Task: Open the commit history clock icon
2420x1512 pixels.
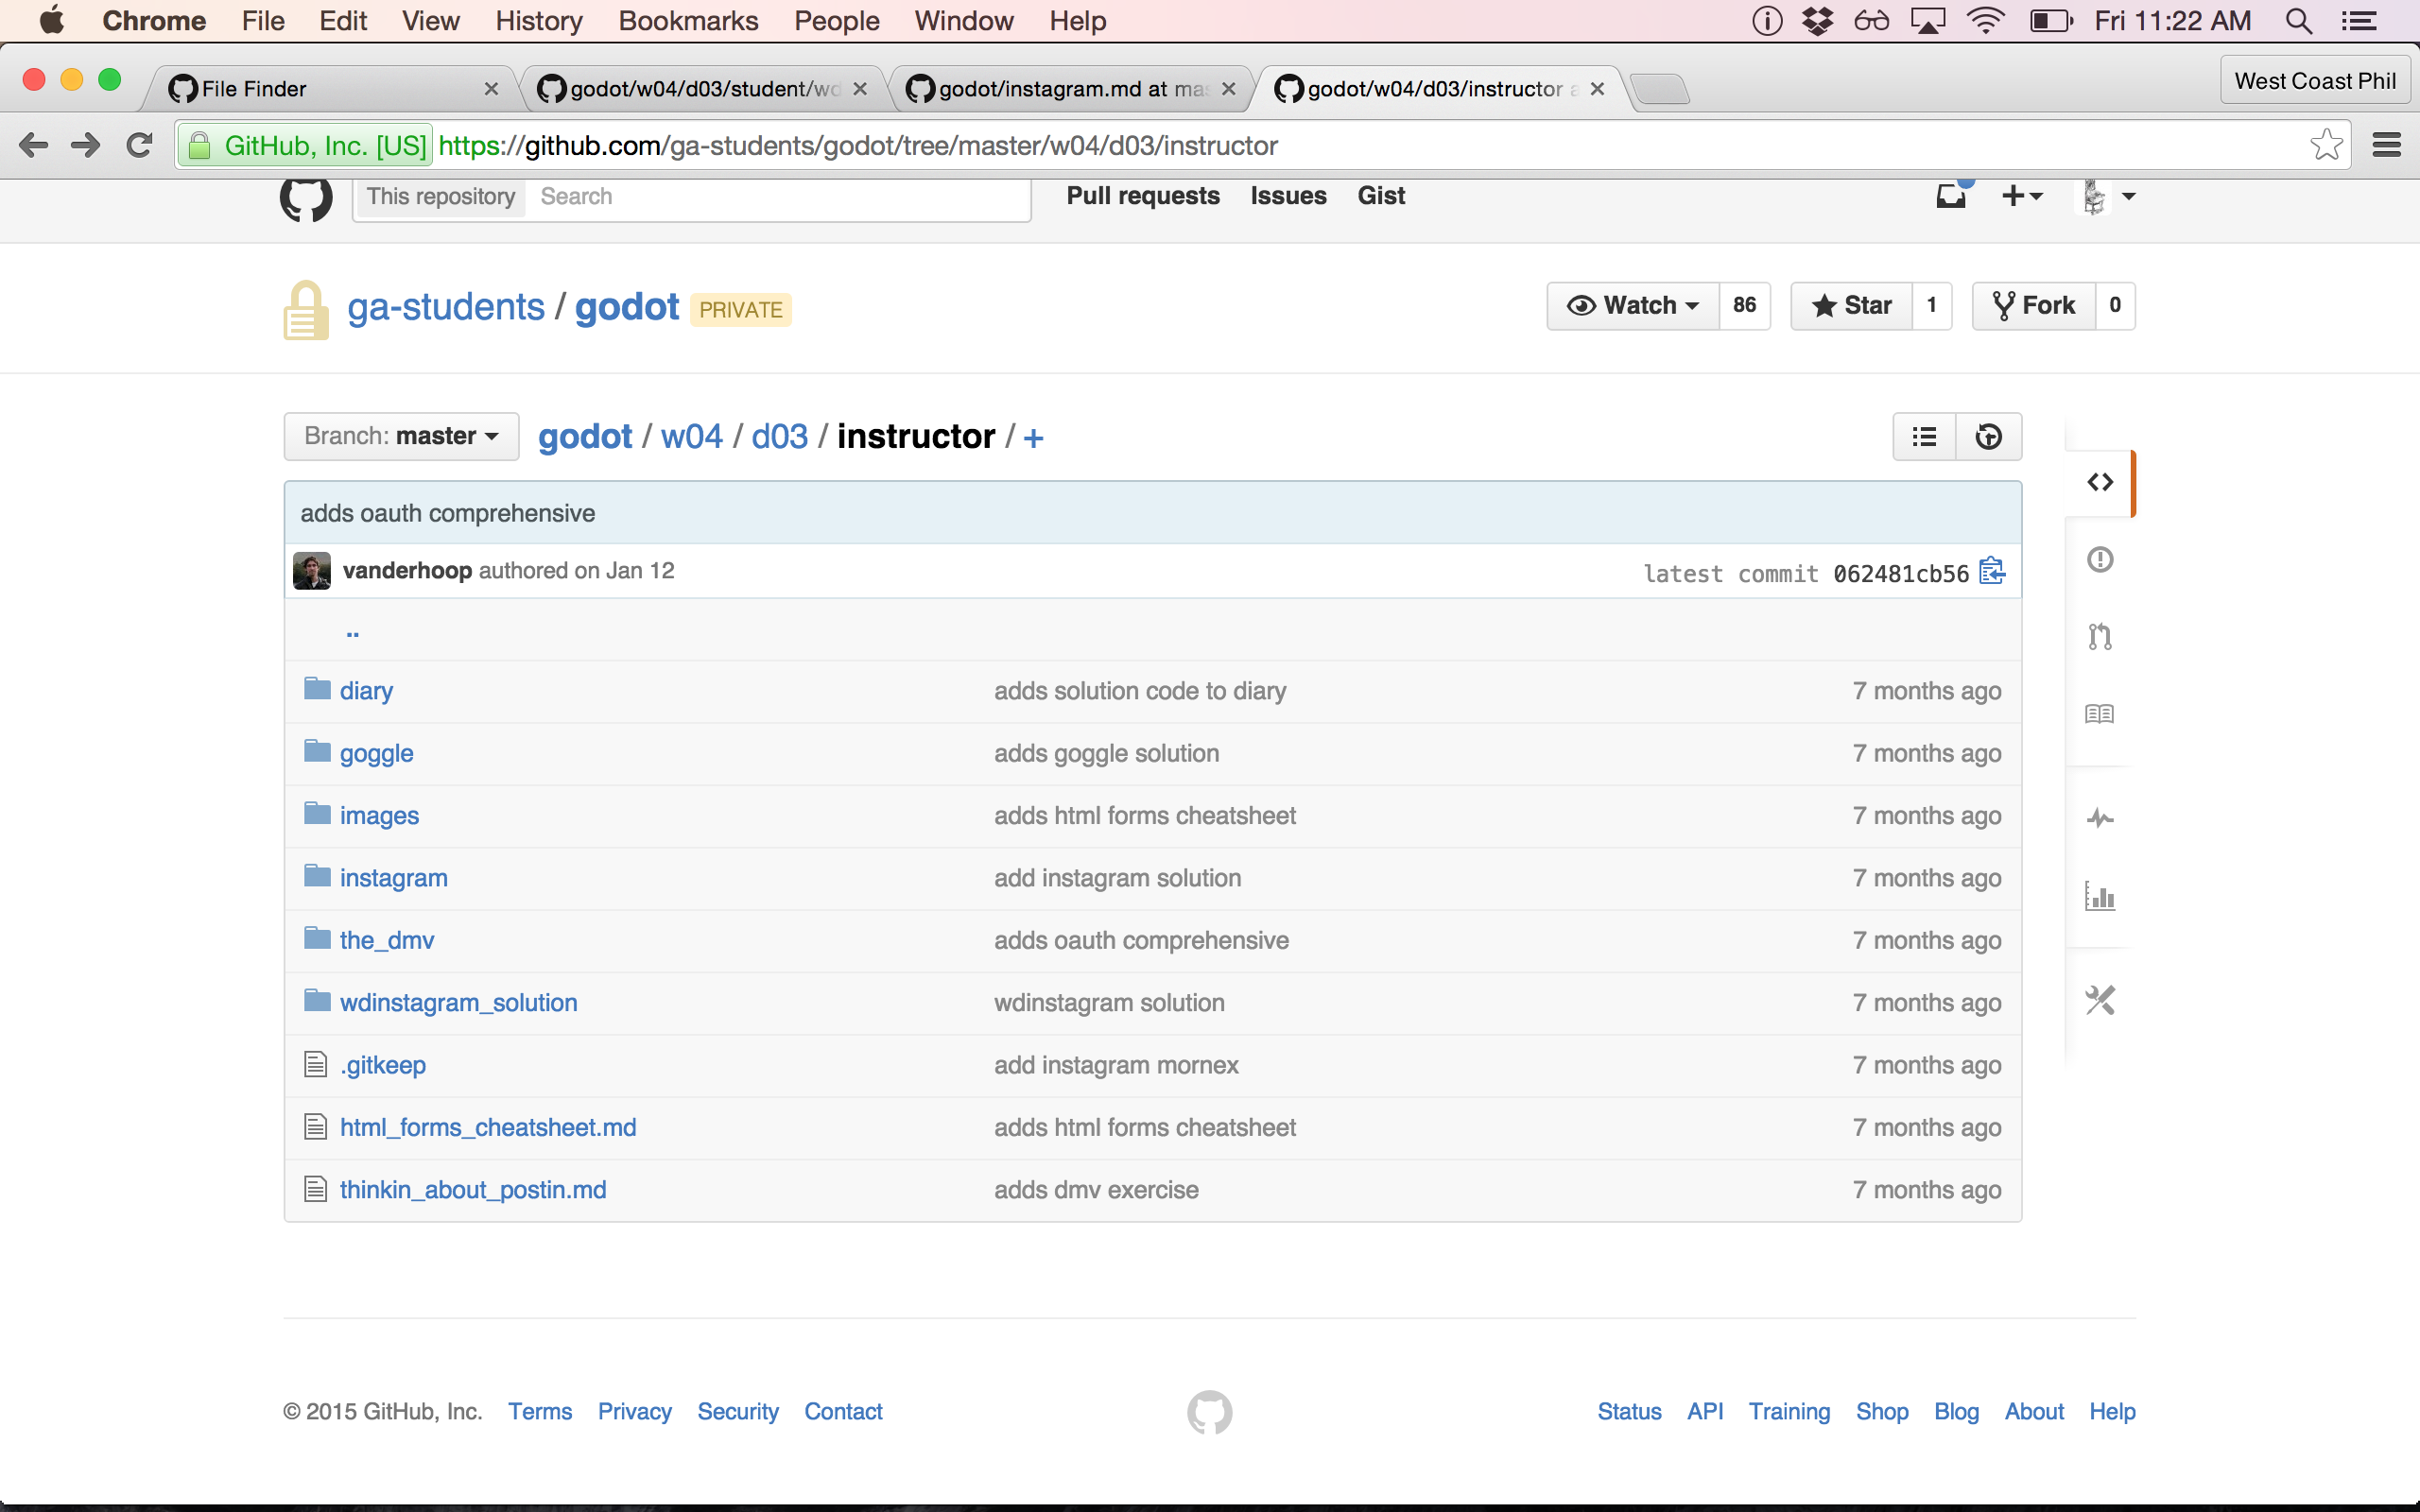Action: [x=1988, y=437]
